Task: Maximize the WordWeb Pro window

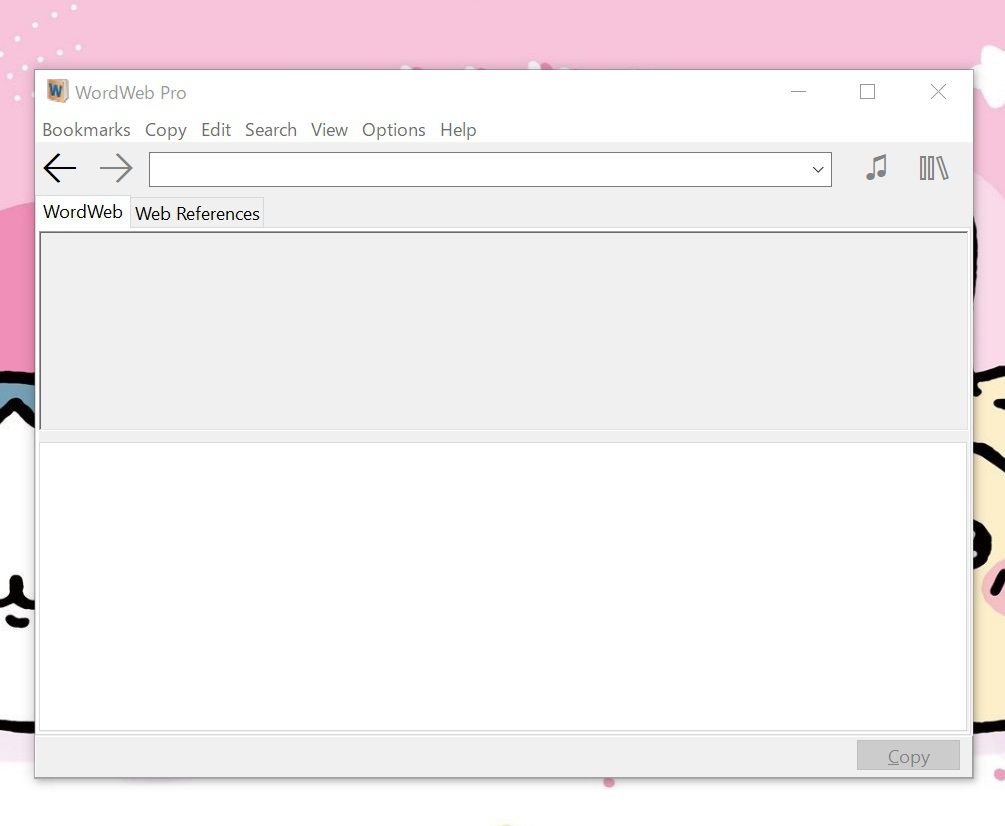Action: tap(867, 92)
